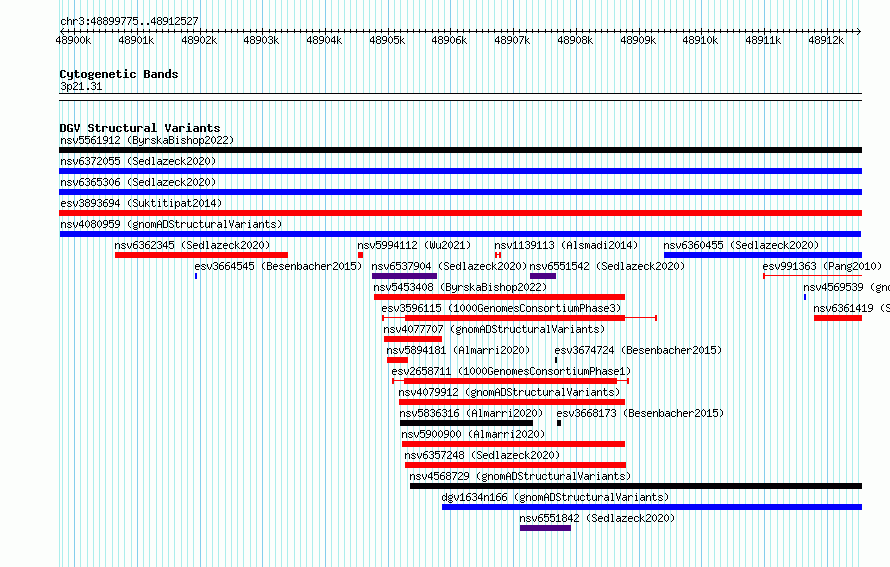Screen dimensions: 890x567
Task: Open nsv5900900 (Almarri2020) label
Action: [473, 434]
